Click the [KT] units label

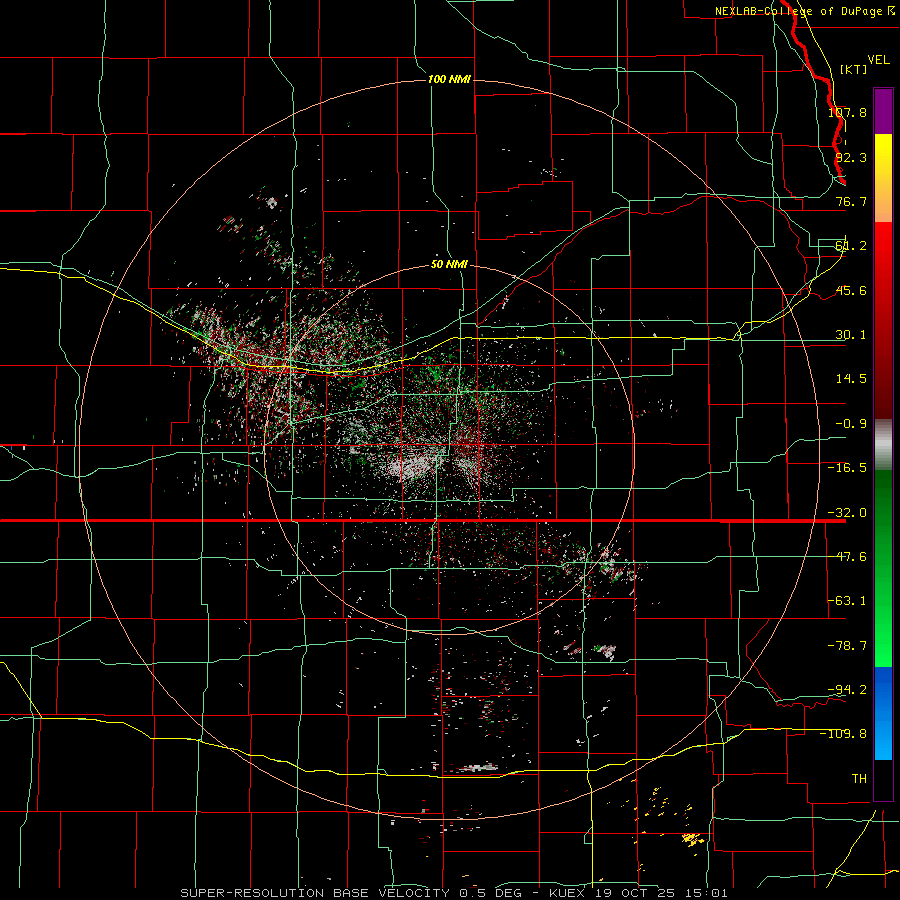[854, 69]
